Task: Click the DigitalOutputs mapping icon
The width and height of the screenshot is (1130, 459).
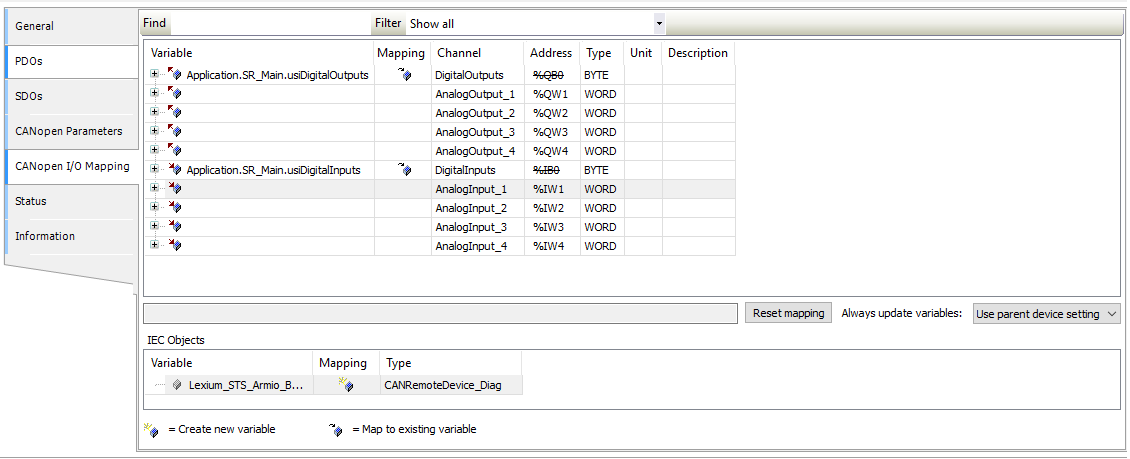Action: (x=404, y=75)
